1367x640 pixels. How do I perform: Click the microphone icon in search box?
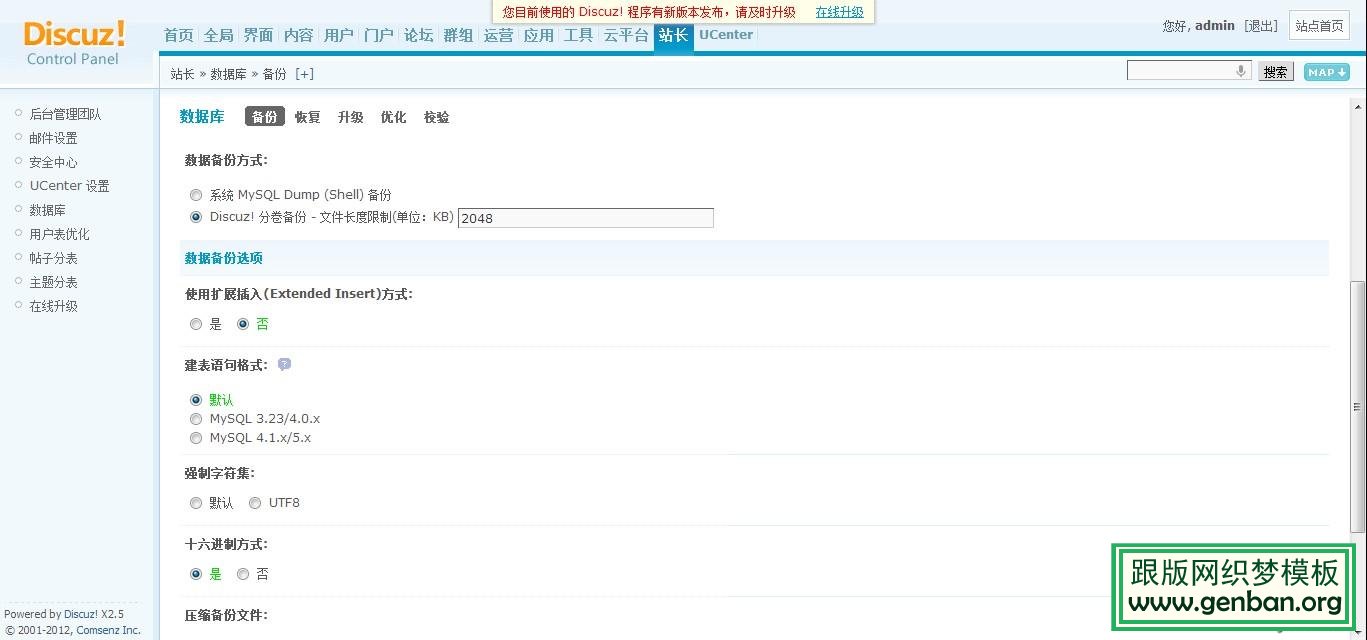click(1241, 71)
